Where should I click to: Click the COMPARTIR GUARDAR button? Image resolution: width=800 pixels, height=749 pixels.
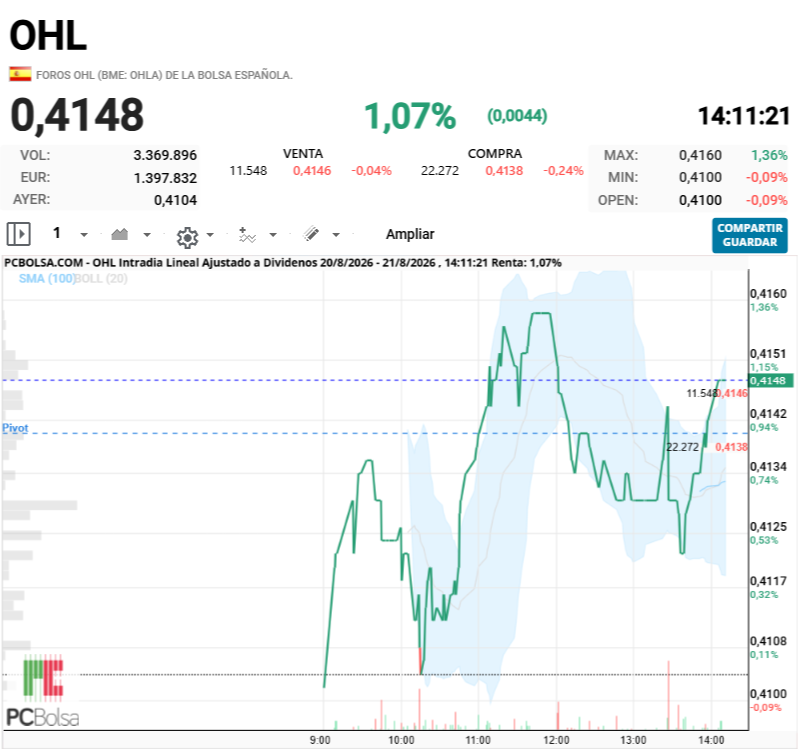pyautogui.click(x=749, y=235)
